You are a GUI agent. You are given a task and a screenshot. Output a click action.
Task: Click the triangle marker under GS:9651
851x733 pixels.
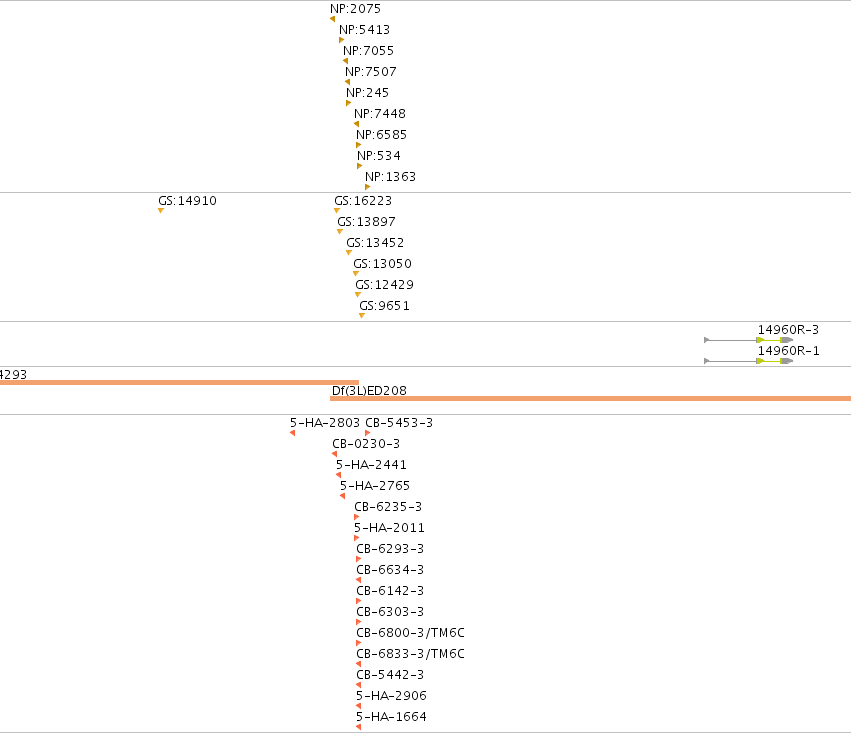(362, 316)
